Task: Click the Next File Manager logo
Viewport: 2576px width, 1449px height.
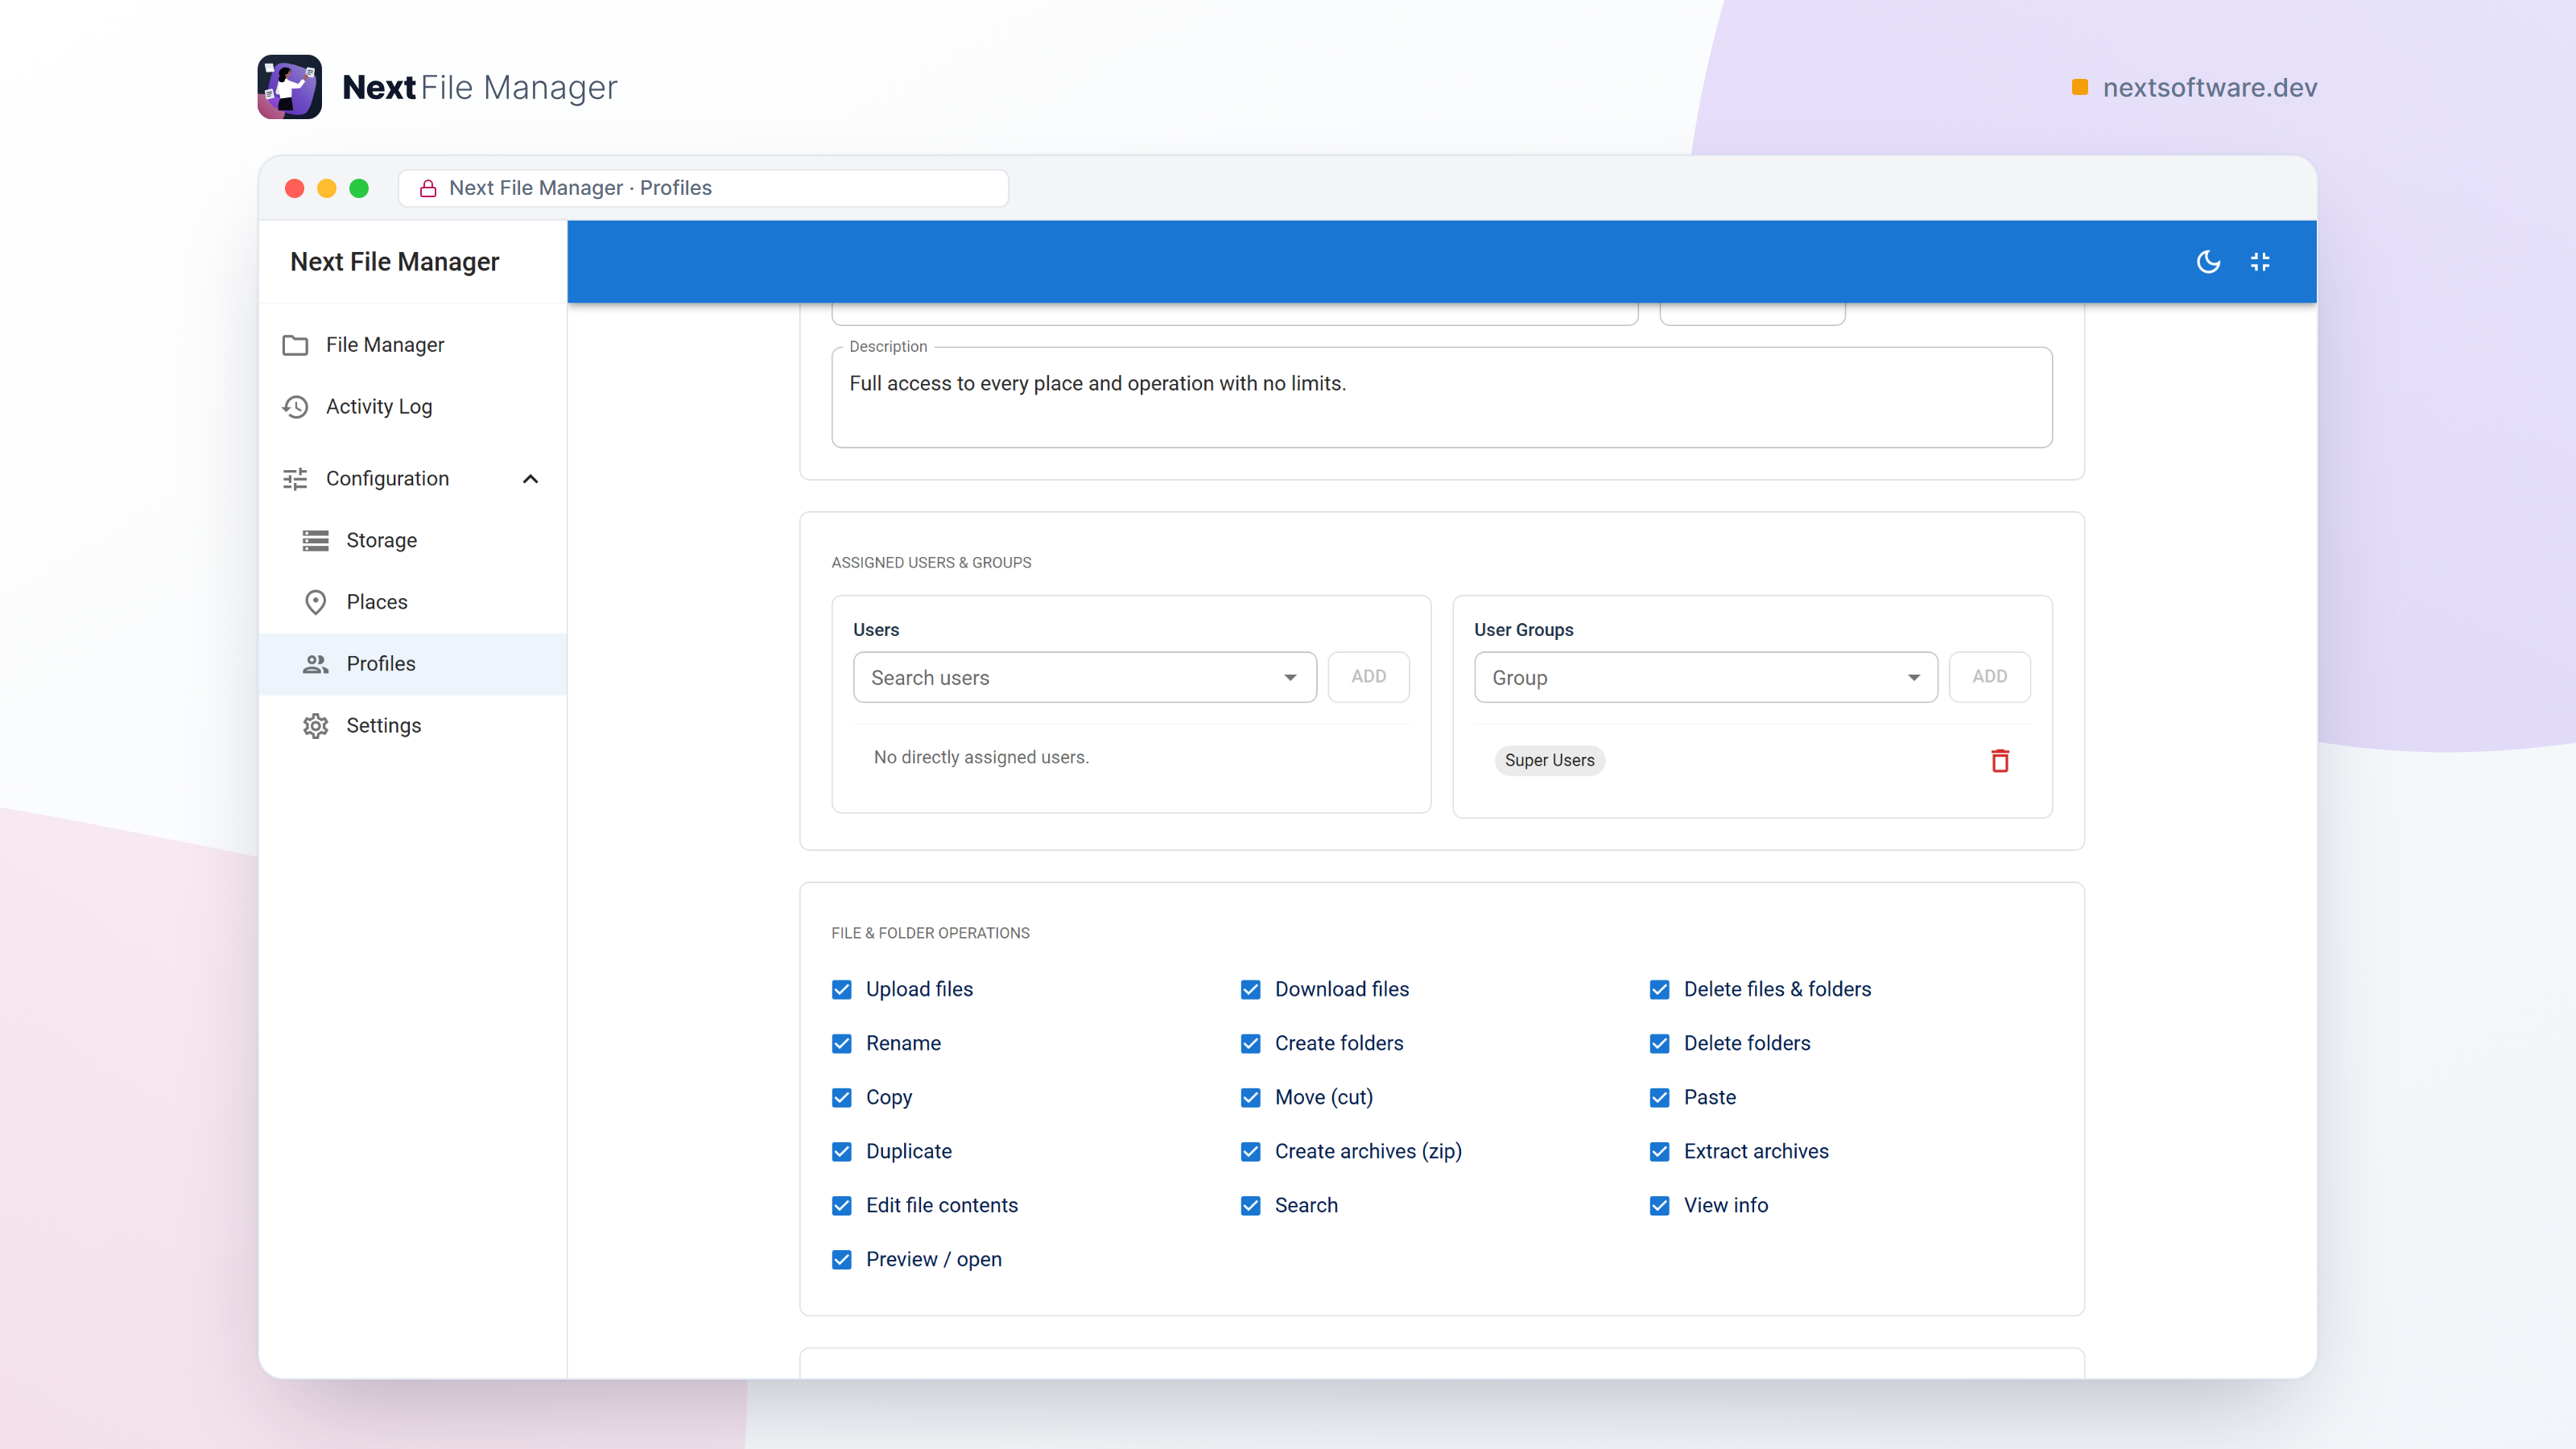Action: pos(290,87)
